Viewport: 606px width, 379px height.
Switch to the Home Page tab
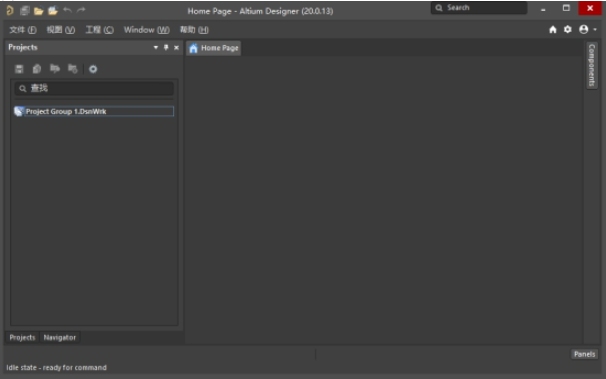pos(214,48)
